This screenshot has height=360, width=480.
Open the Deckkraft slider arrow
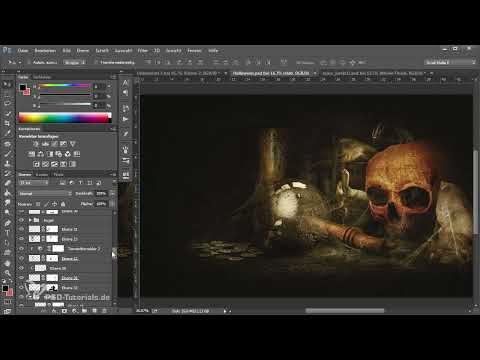[112, 193]
